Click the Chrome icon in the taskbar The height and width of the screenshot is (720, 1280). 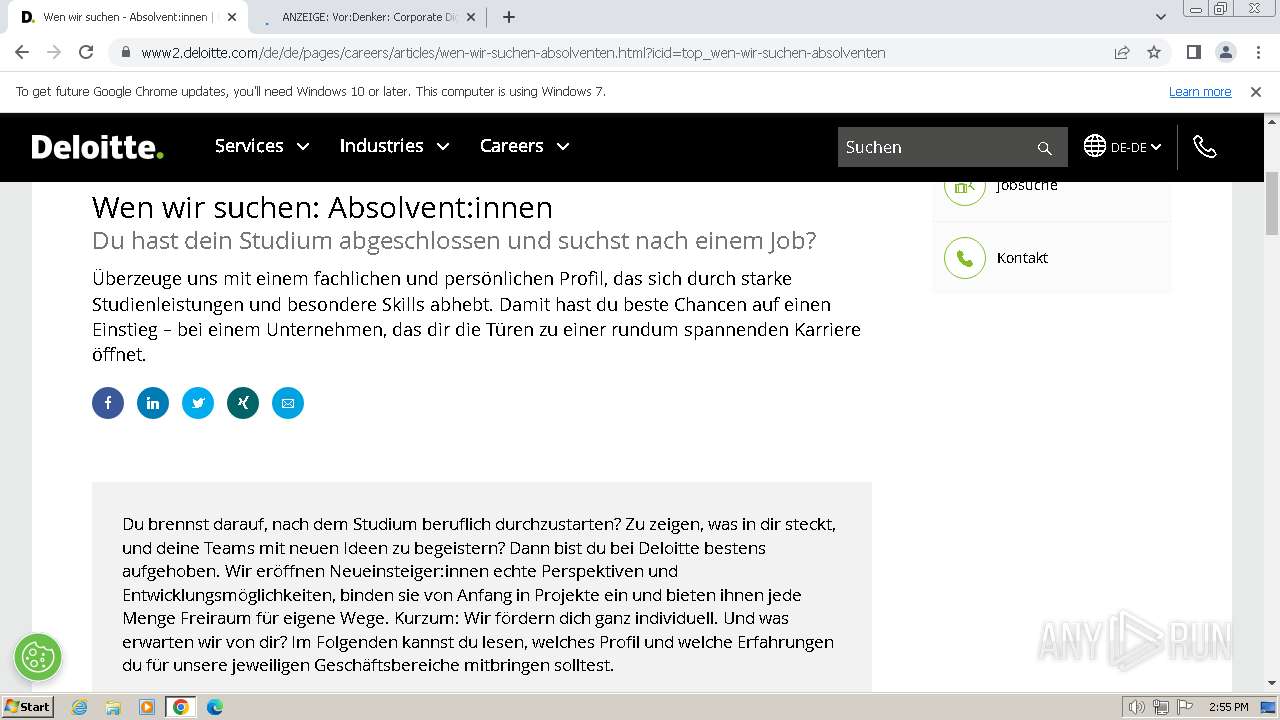[181, 707]
